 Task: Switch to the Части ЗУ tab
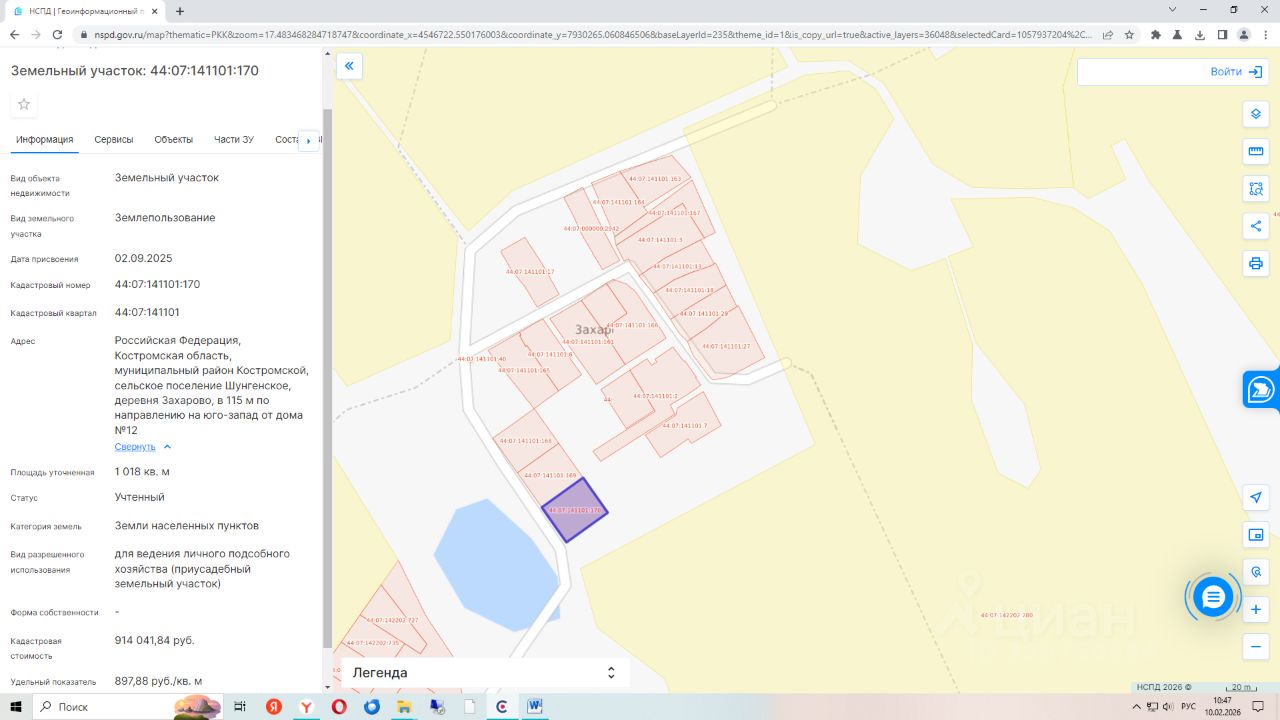click(234, 140)
